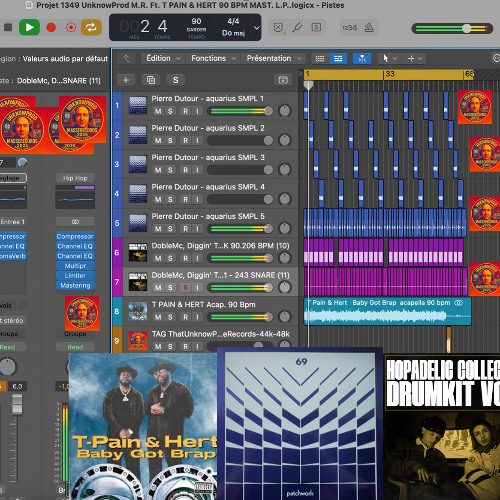This screenshot has width=500, height=500.
Task: Open the second Channel EQ plugin slot
Action: (x=75, y=256)
